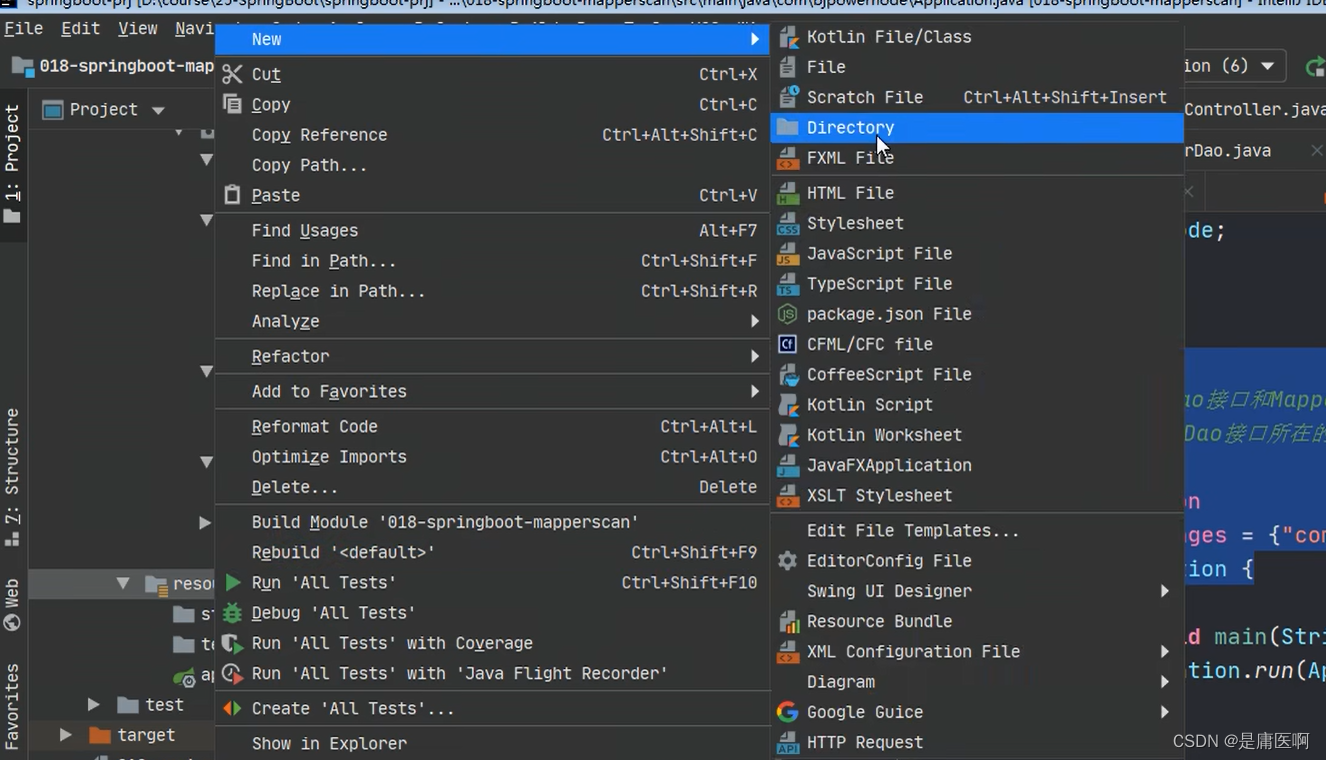Click the Google Guice icon
Screen dimensions: 1326x760
pyautogui.click(x=788, y=712)
